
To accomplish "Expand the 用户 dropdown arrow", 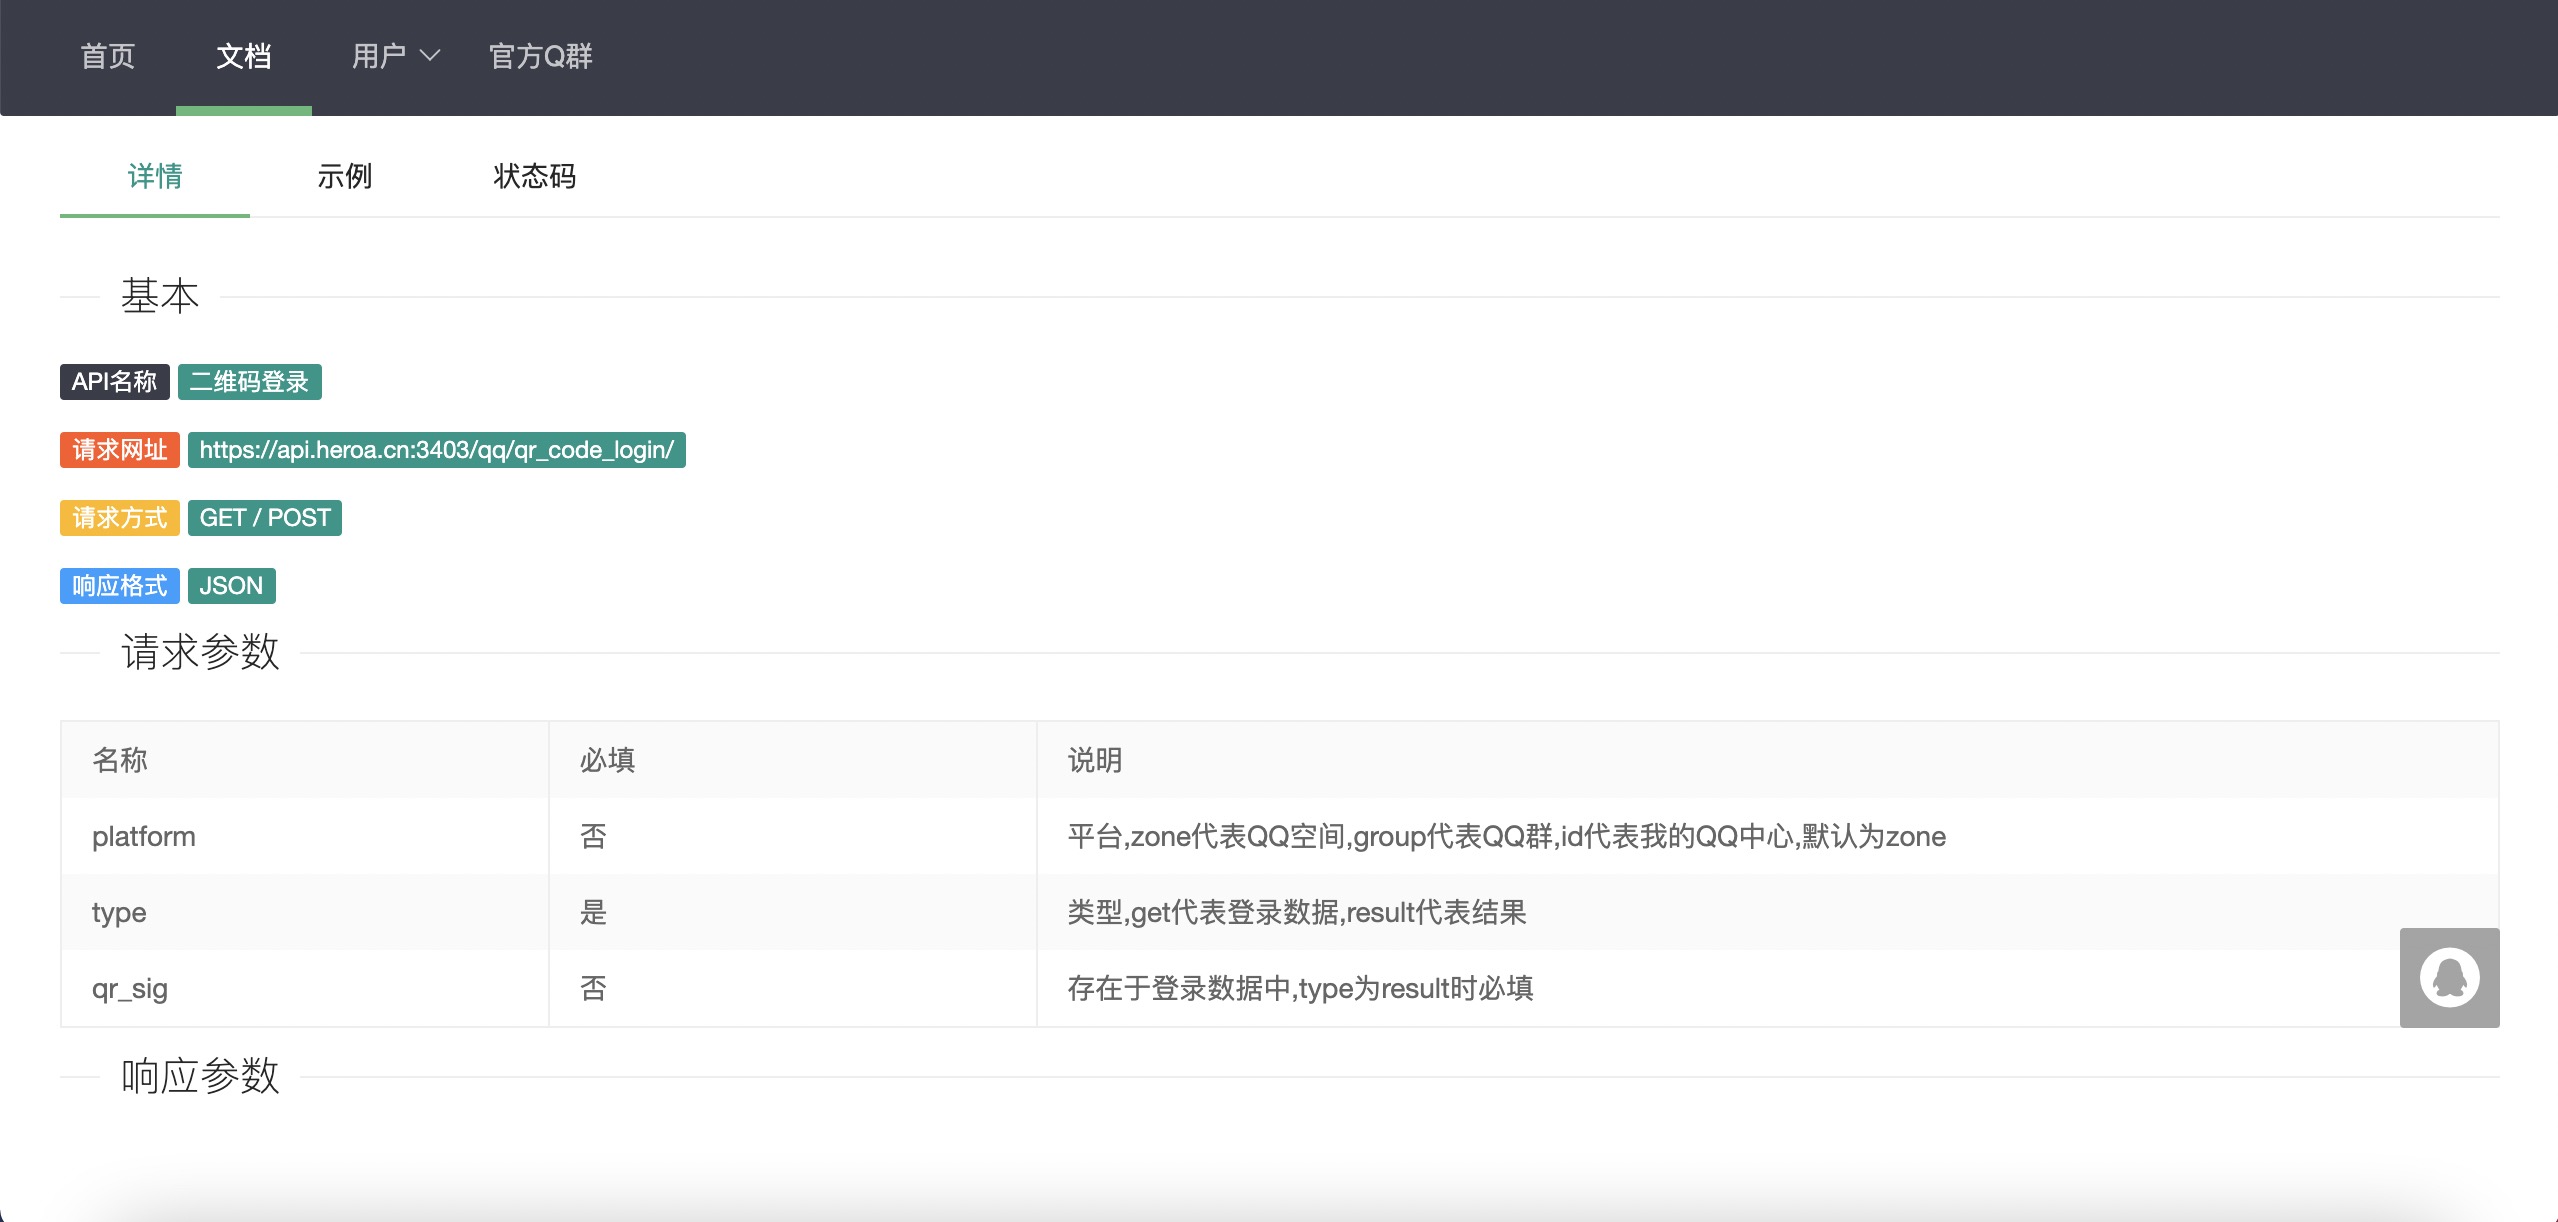I will point(430,56).
